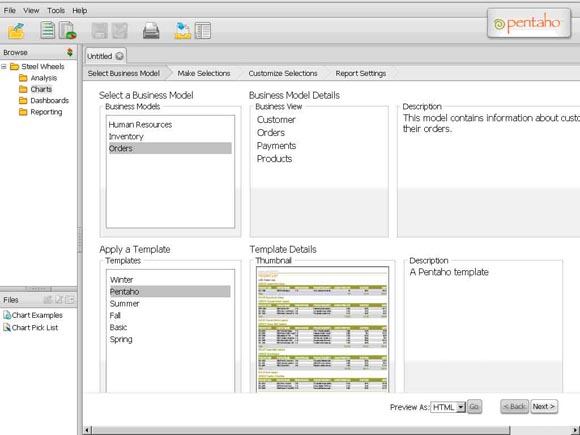
Task: Open Chart Pick List file
Action: point(35,327)
